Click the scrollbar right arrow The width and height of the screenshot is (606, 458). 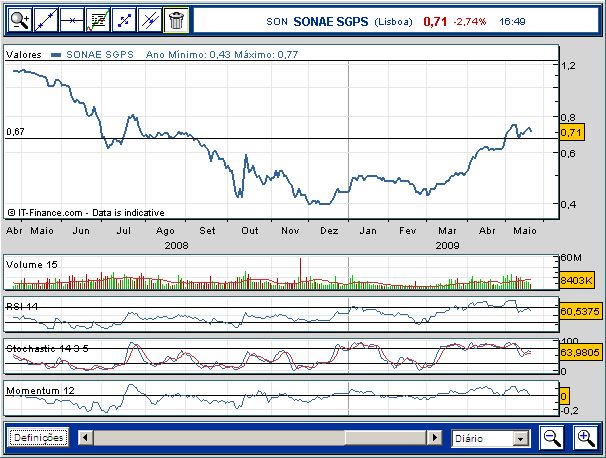434,438
